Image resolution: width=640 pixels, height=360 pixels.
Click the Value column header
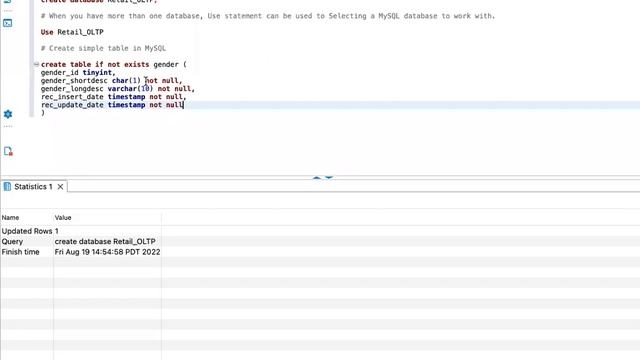coord(63,218)
